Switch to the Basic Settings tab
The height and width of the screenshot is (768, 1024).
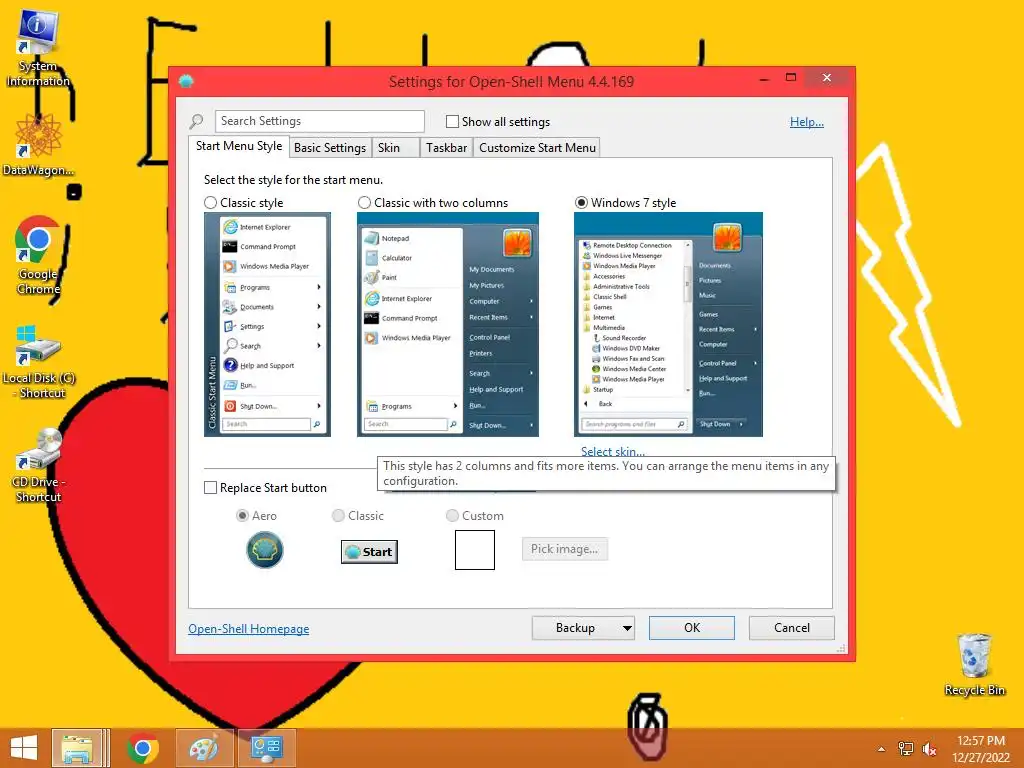tap(330, 148)
